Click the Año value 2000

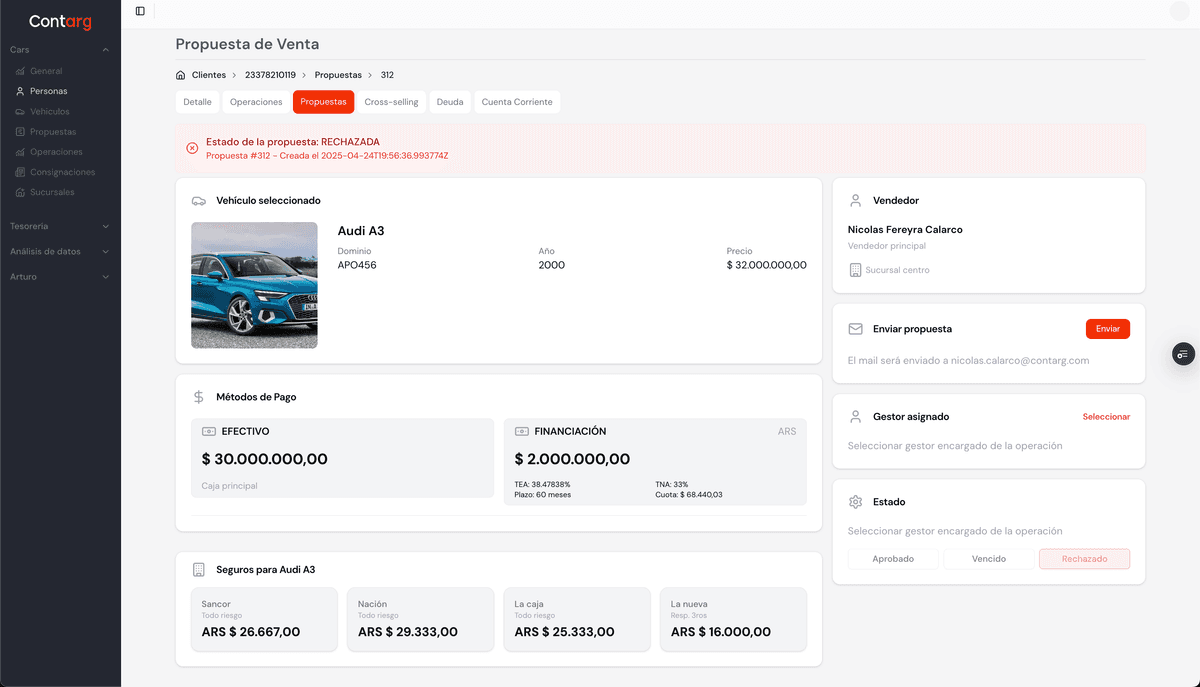tap(551, 265)
